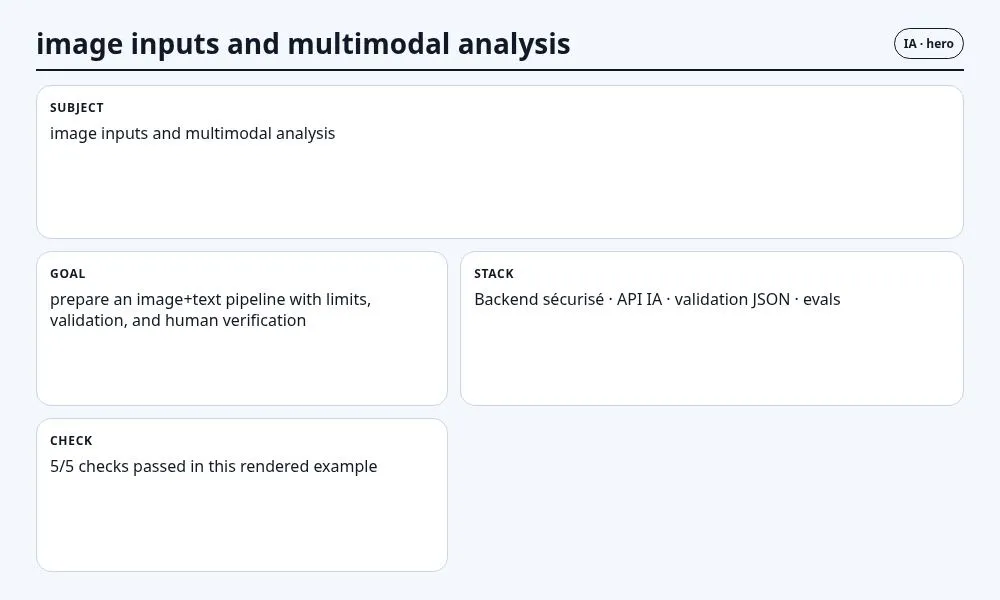Screen dimensions: 1000x600
Task: Open the CHECK card
Action: 242,495
